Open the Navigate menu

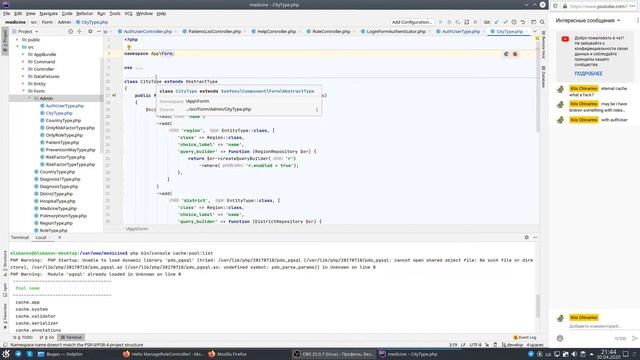point(49,13)
